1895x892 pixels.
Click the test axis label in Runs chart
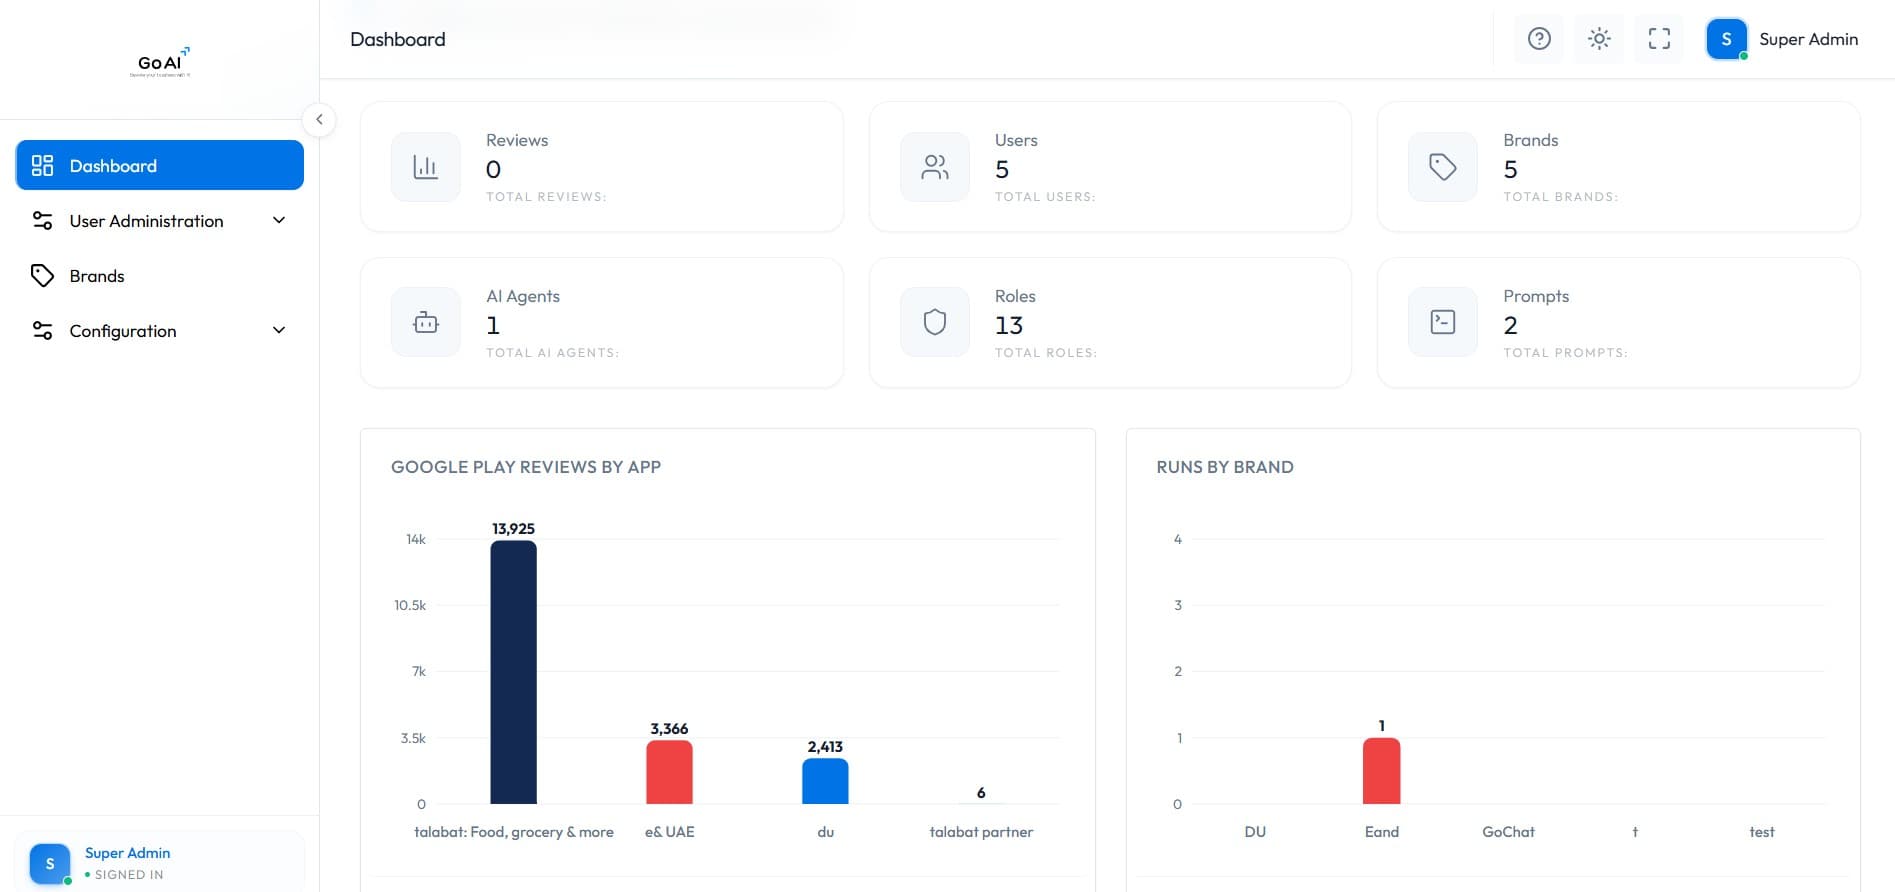coord(1762,832)
